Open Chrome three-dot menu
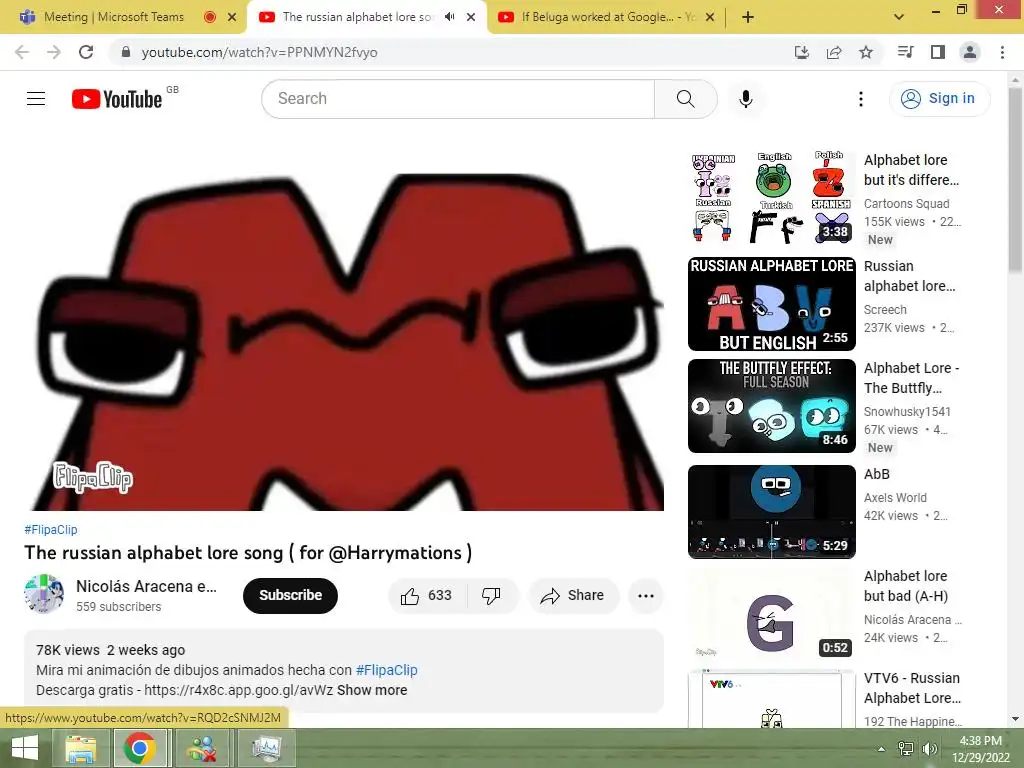The width and height of the screenshot is (1024, 768). click(1002, 52)
